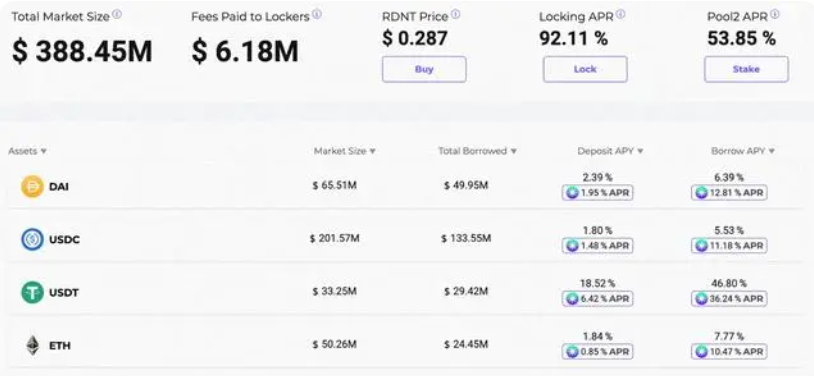Open the Fees Paid to Lockers info icon

317,15
